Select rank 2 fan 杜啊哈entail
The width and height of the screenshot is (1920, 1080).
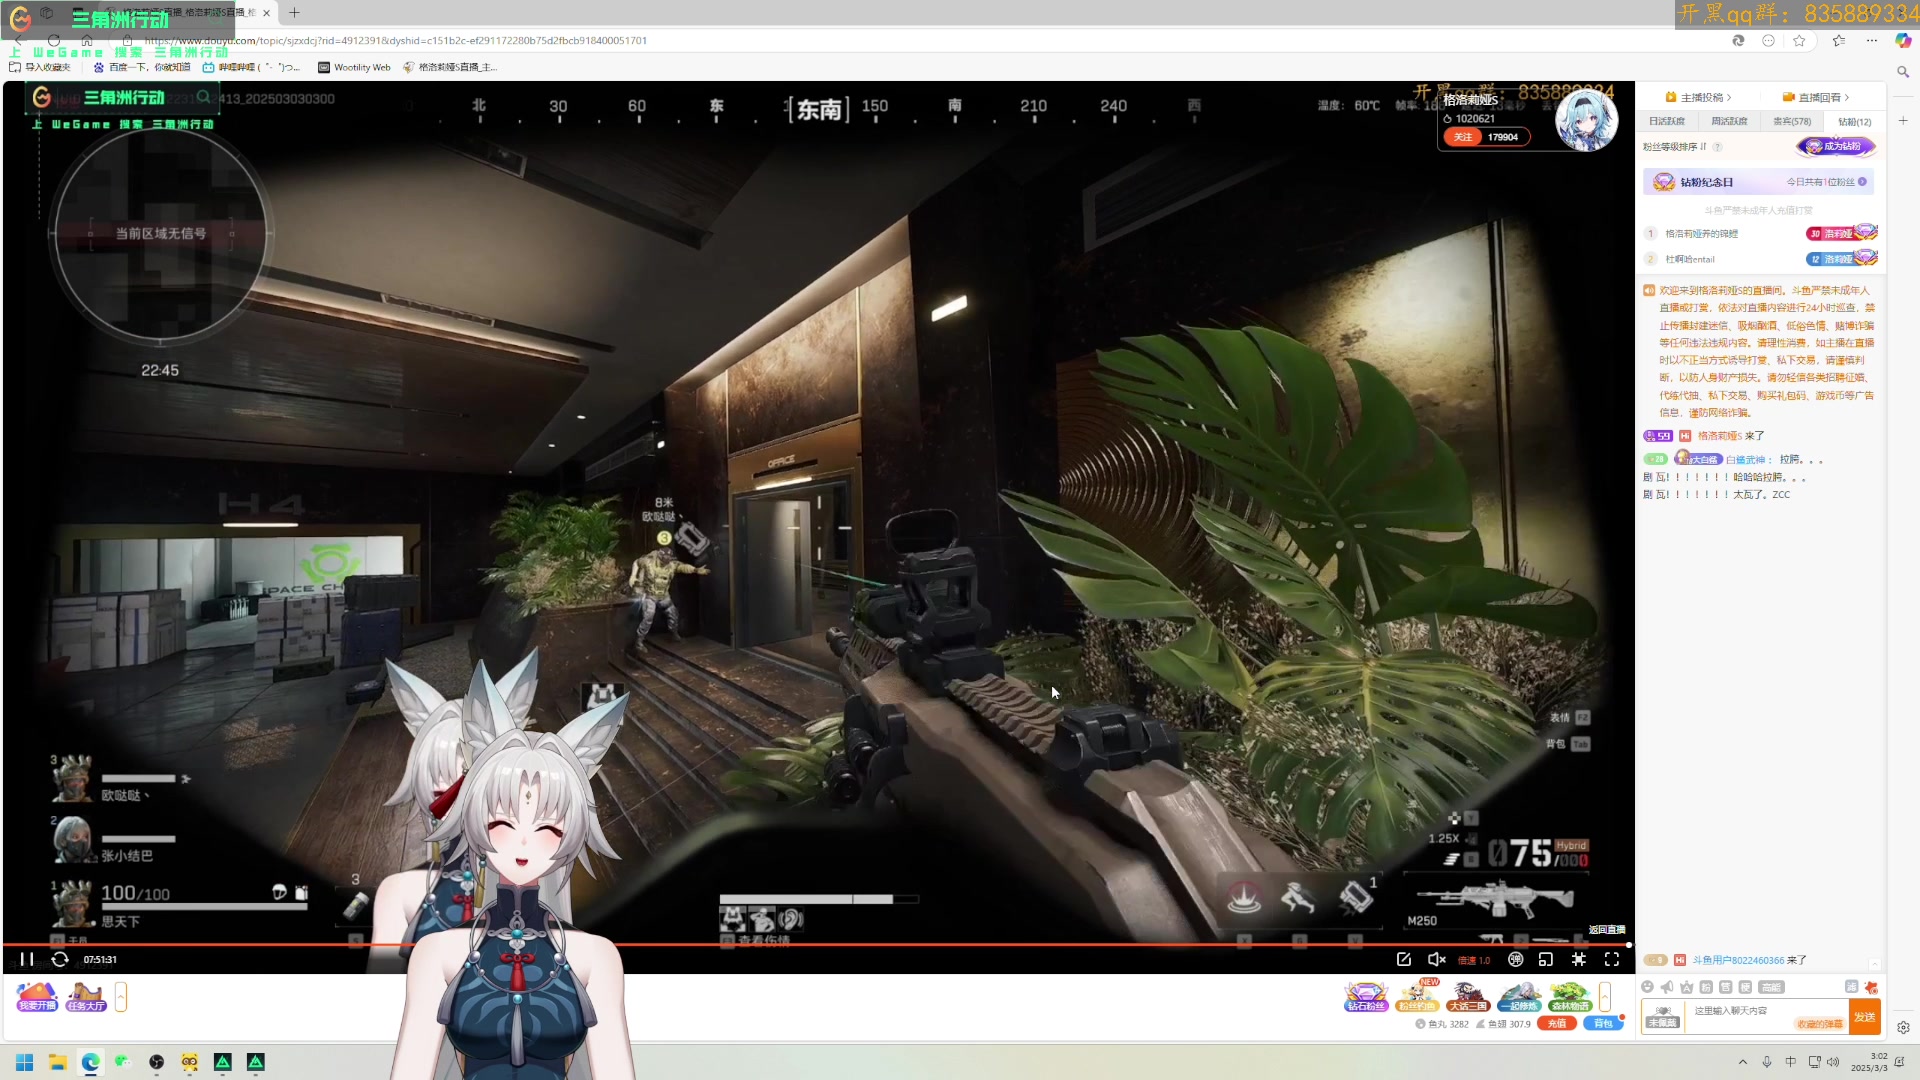(x=1689, y=259)
